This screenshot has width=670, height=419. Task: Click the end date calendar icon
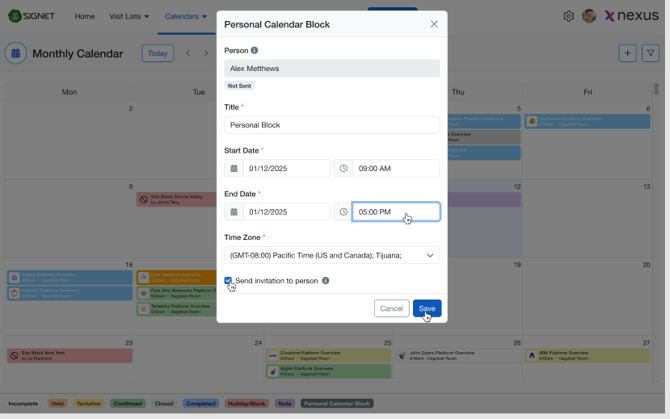(x=234, y=212)
